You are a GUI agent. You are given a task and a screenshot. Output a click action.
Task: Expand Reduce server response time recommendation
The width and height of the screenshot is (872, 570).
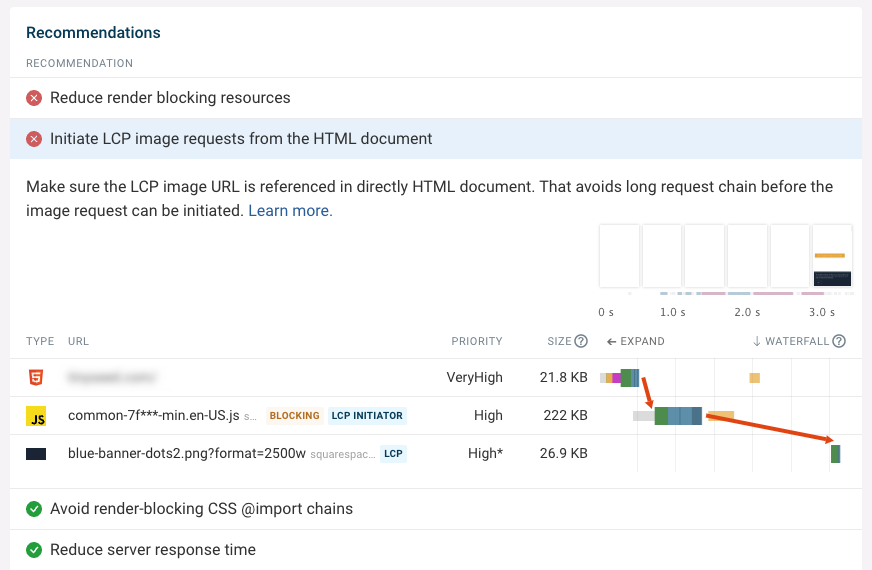(152, 550)
